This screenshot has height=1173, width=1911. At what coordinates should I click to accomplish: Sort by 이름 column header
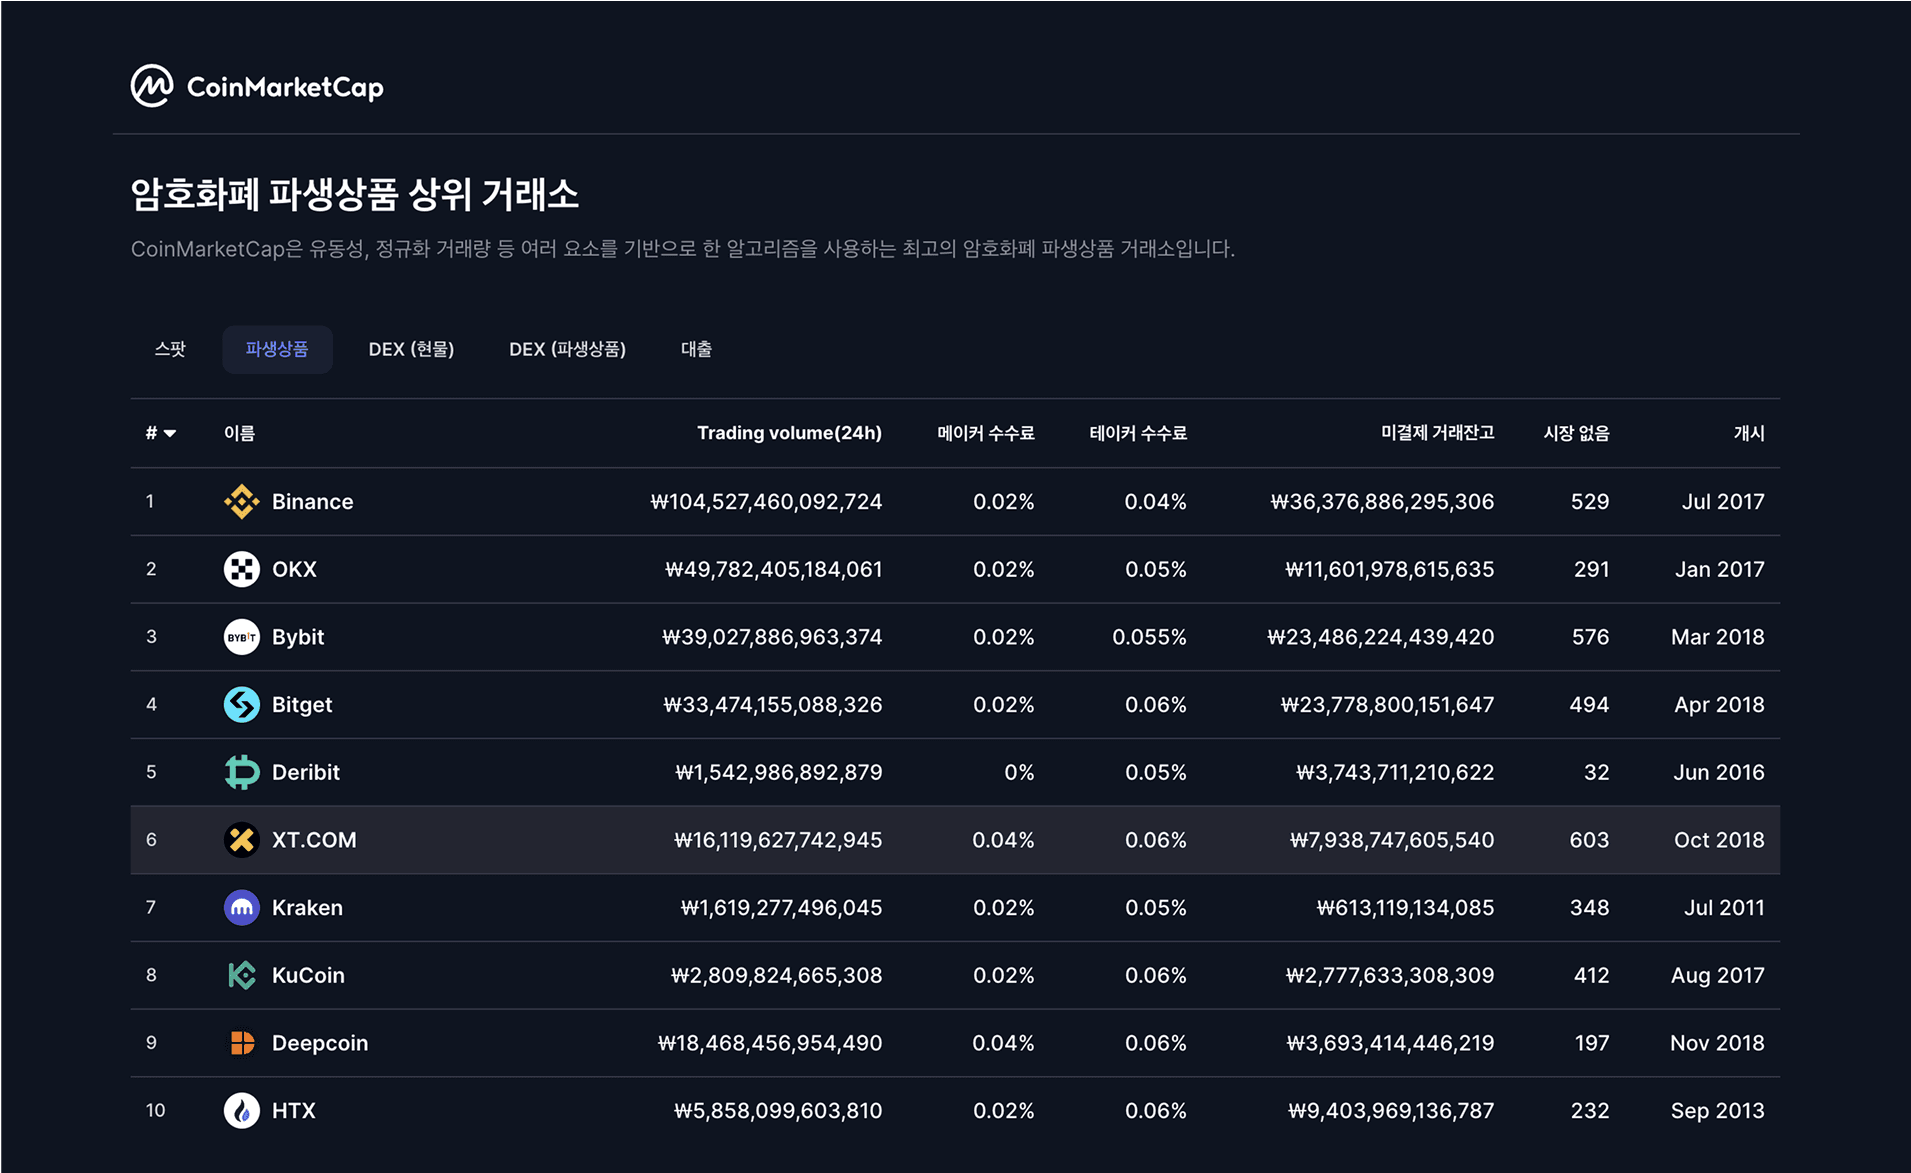click(239, 433)
